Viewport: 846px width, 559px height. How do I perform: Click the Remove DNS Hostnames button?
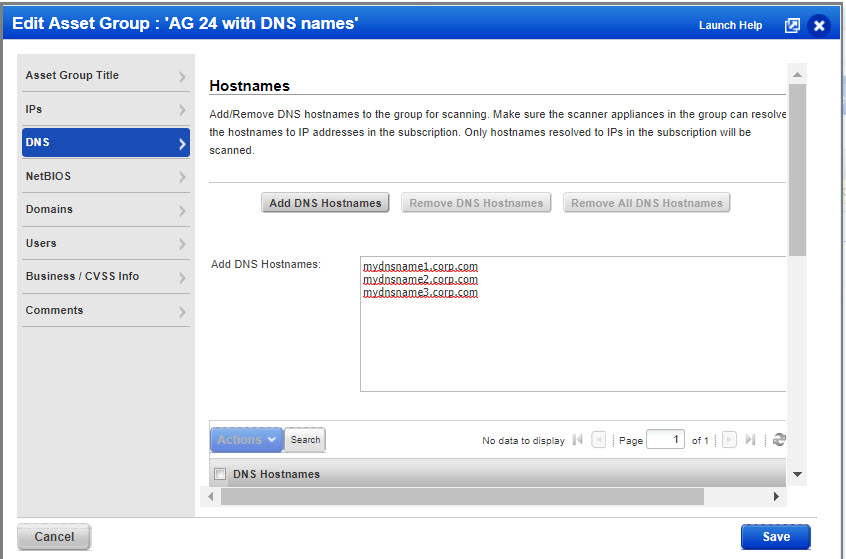pos(476,203)
